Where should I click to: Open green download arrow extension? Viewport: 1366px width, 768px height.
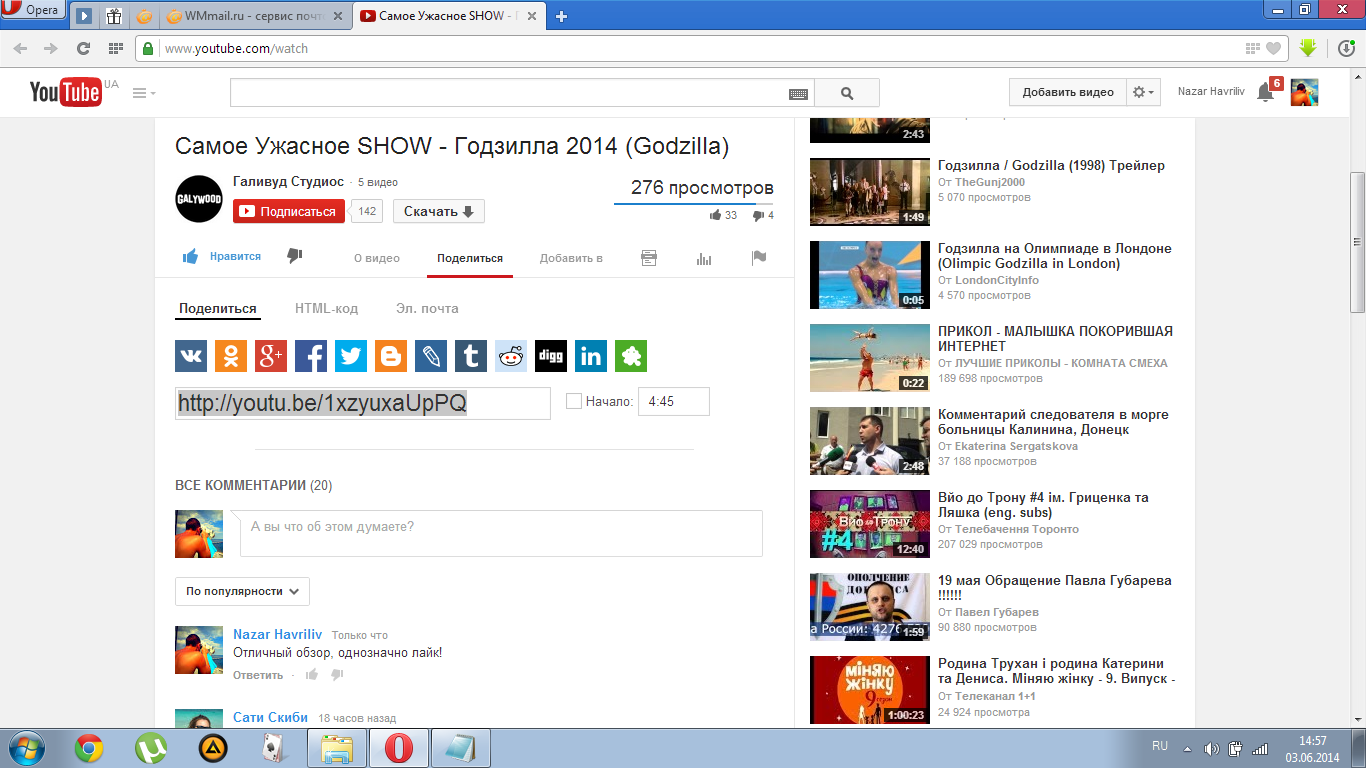pos(1307,48)
